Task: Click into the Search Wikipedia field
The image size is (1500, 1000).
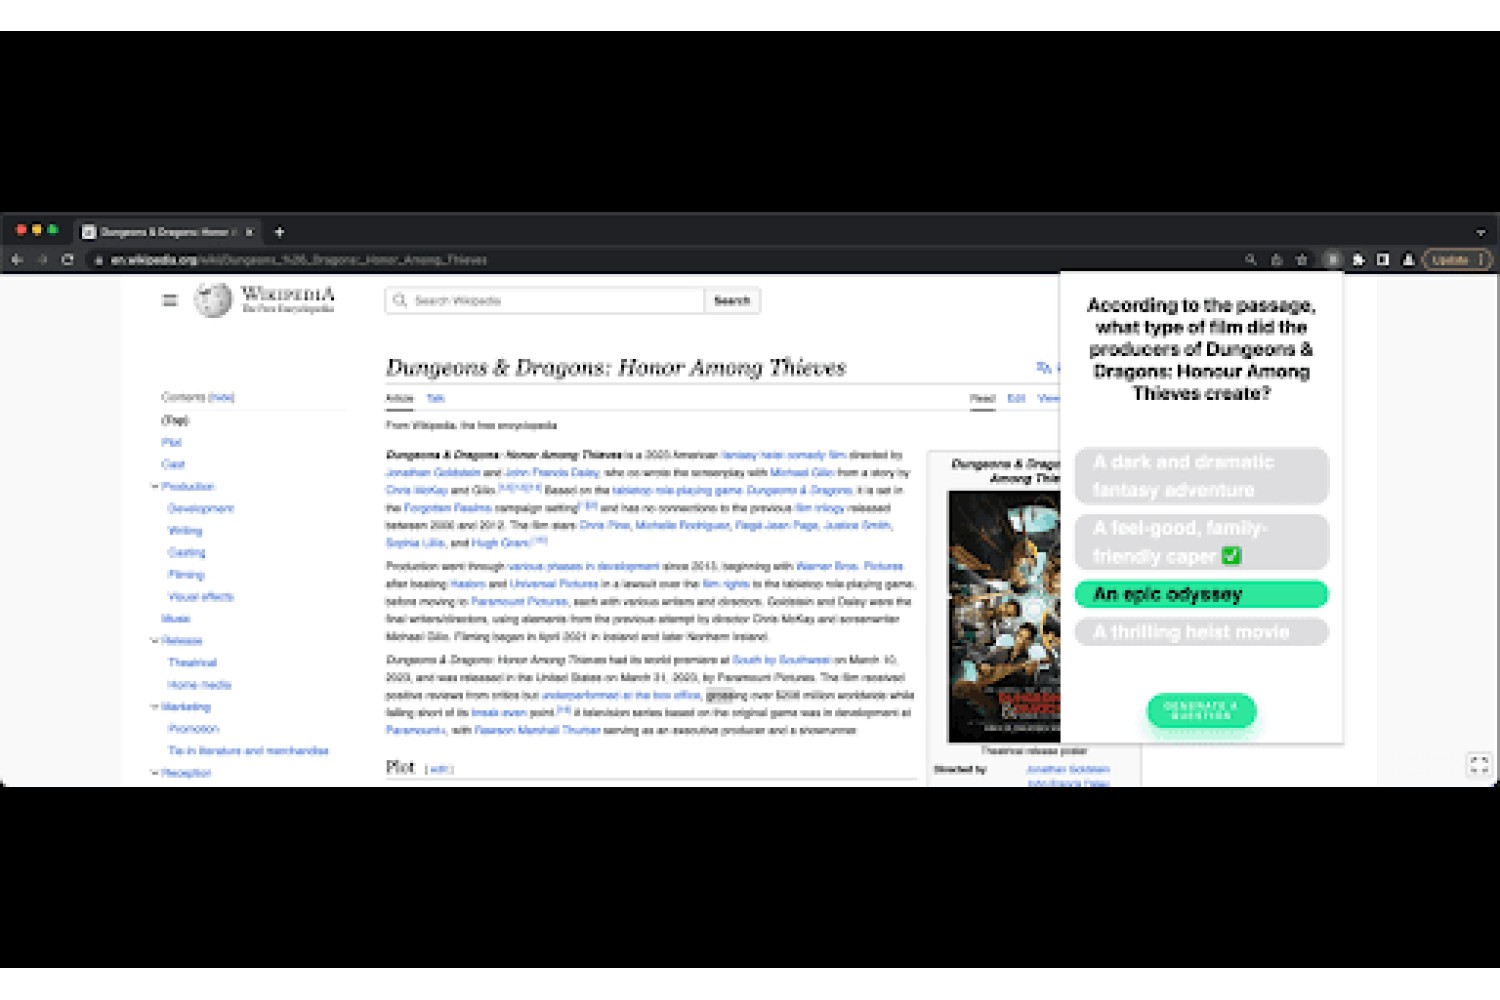Action: pos(545,300)
